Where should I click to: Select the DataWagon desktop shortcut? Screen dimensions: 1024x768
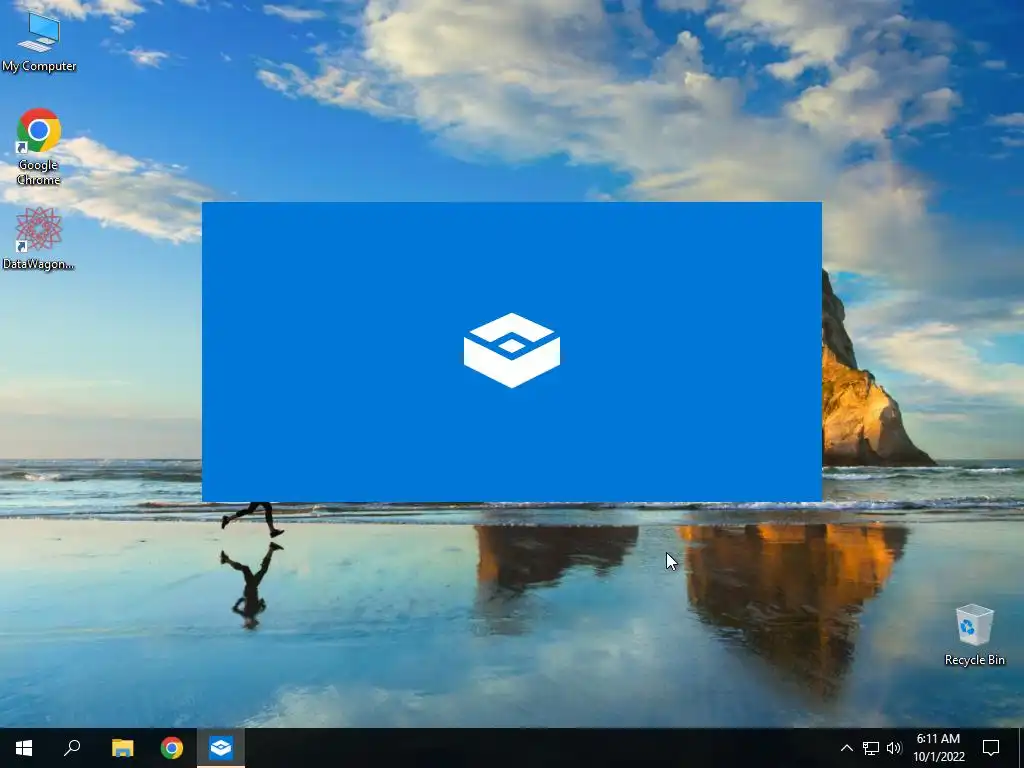point(39,238)
